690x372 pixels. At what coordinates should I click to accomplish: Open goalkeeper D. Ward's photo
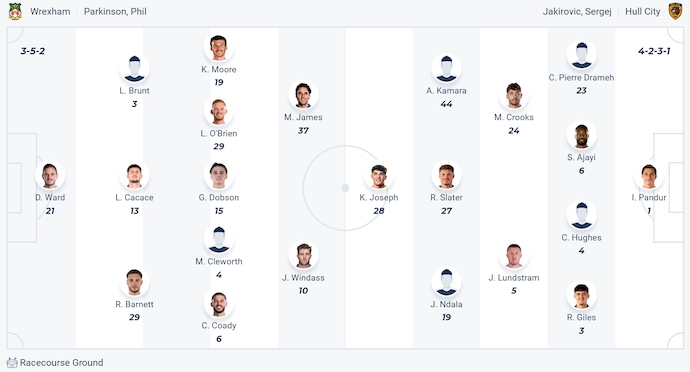pos(50,176)
